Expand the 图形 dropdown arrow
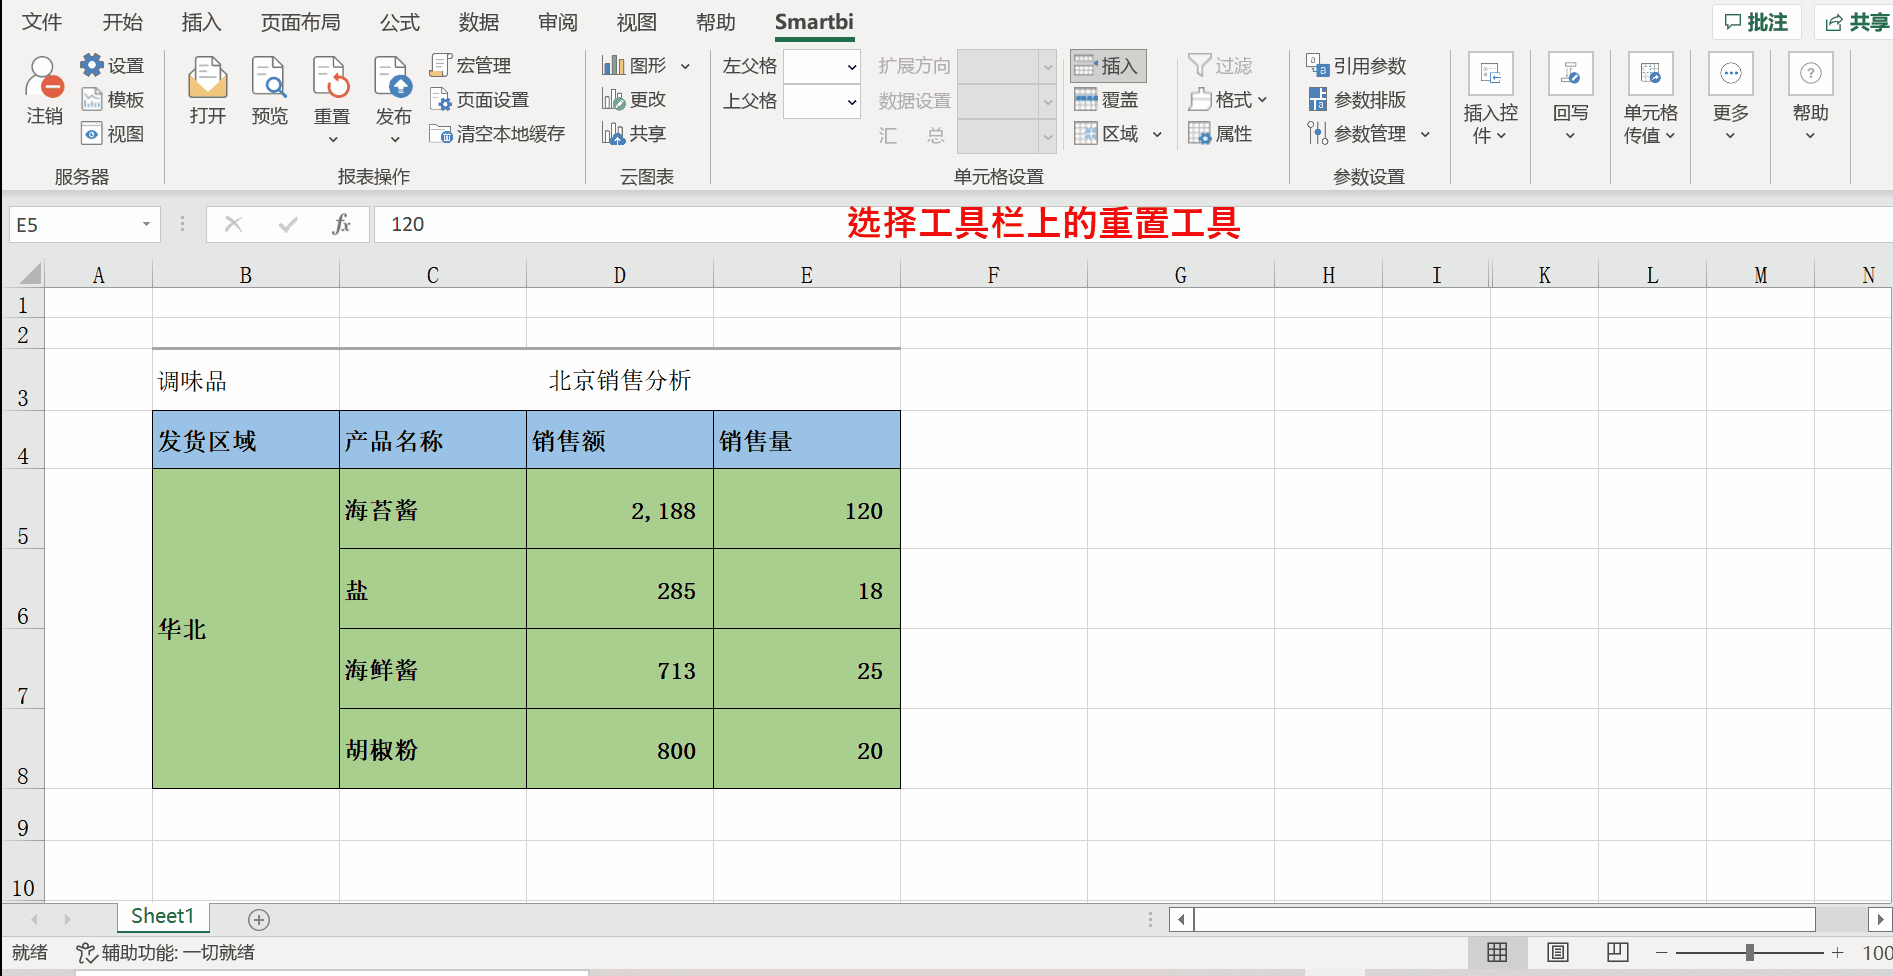Screen dimensions: 1893x976 [685, 66]
